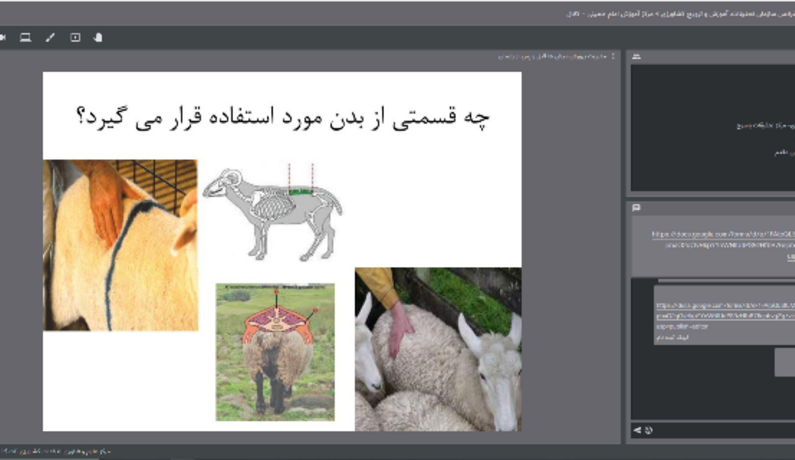Image resolution: width=795 pixels, height=460 pixels.
Task: Click the share pod title text
Action: [x=552, y=56]
